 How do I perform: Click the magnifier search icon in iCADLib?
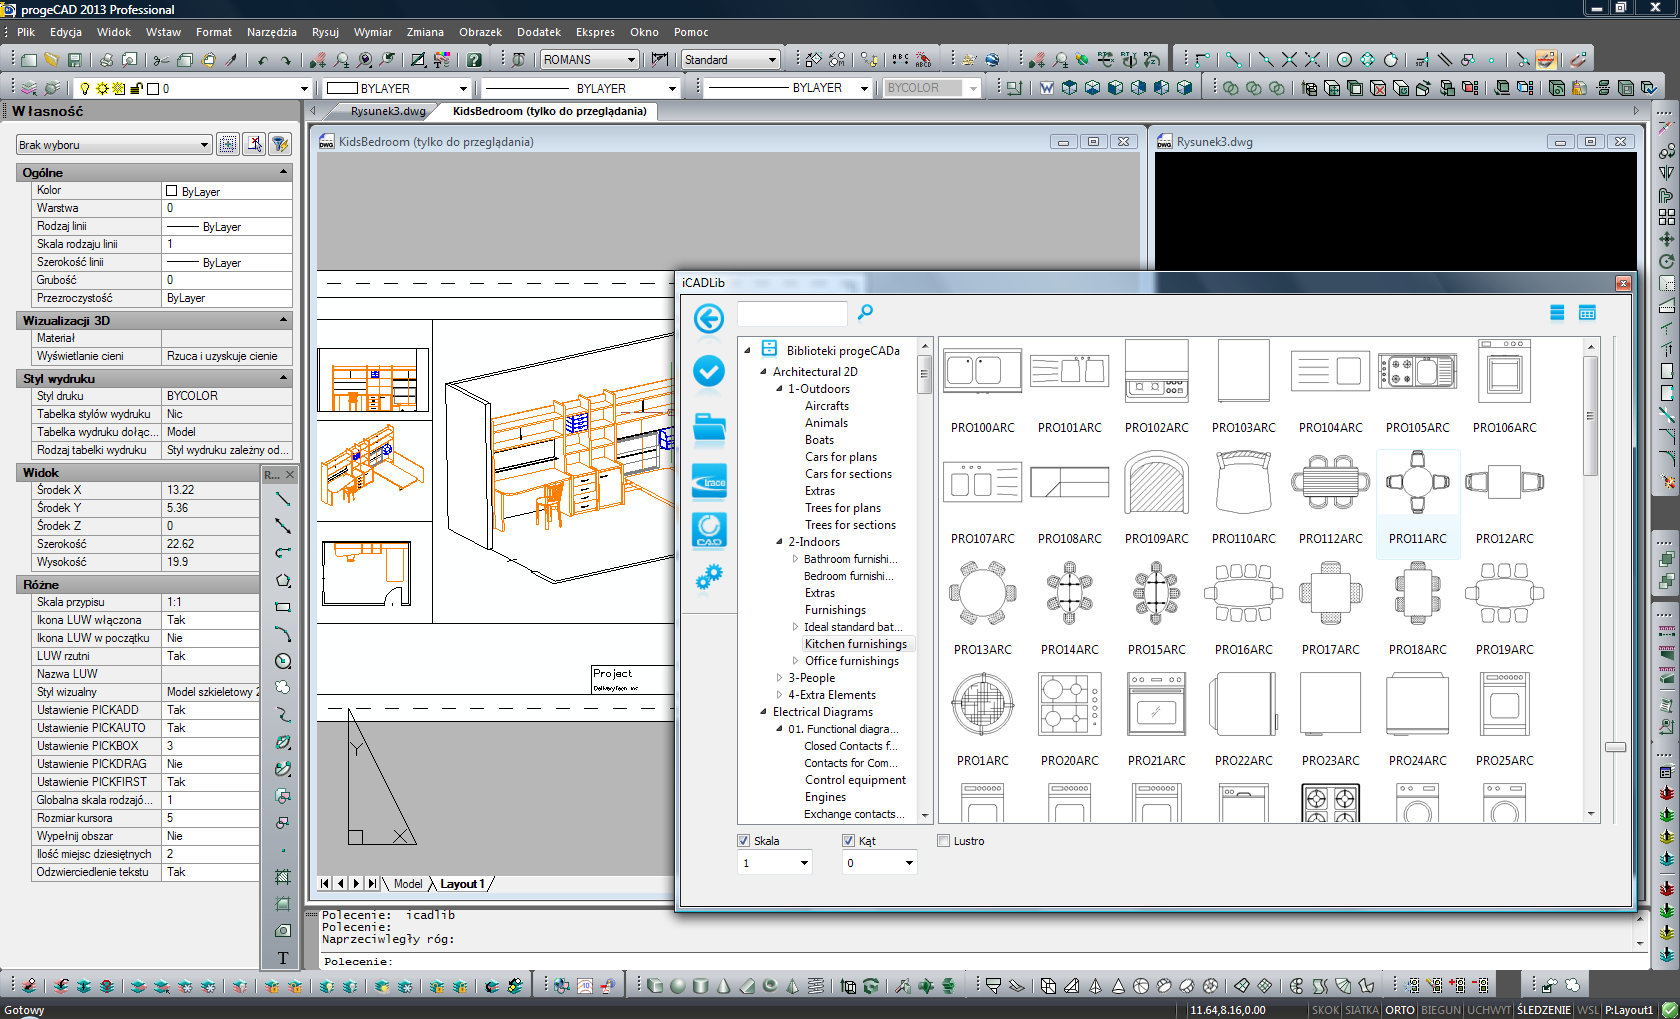coord(865,313)
